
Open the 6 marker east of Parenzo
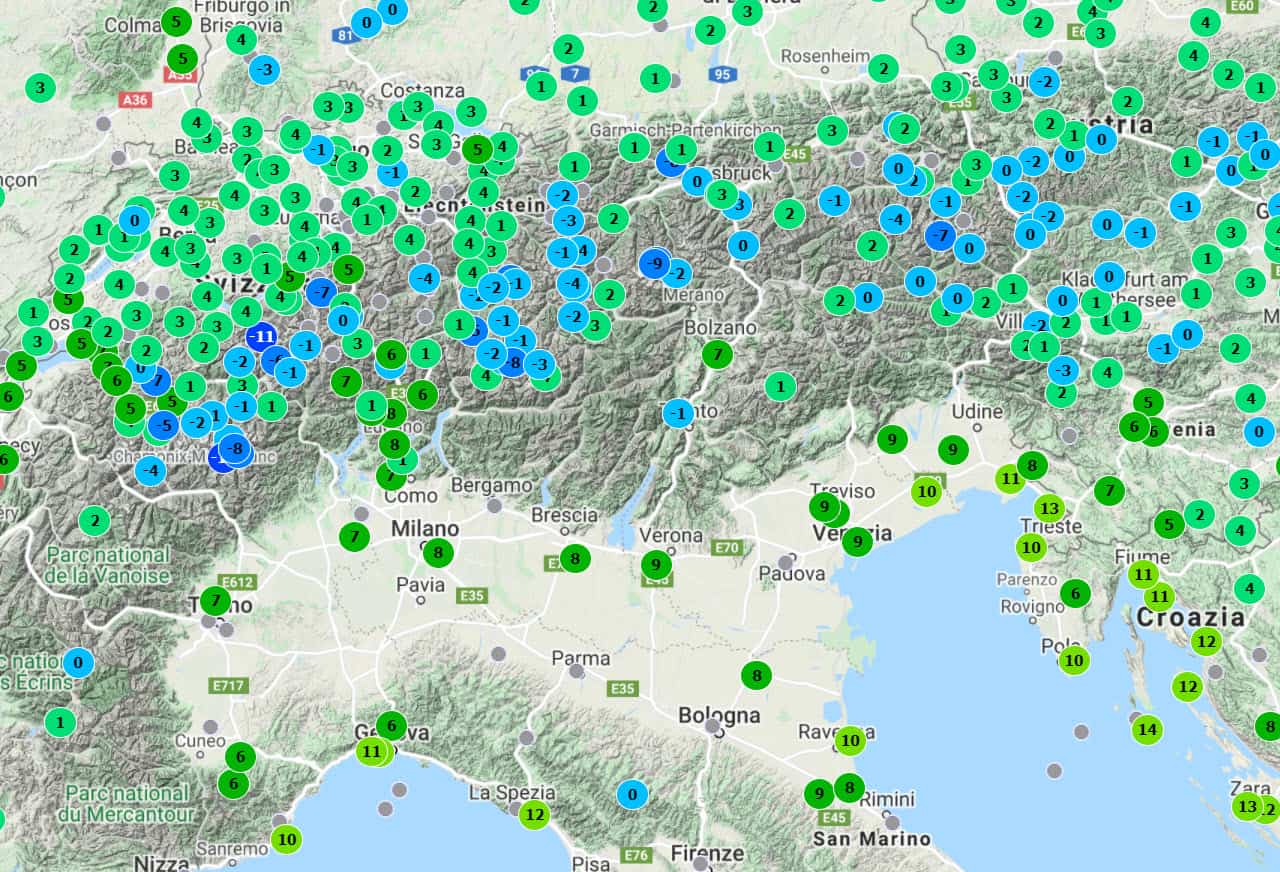tap(1075, 593)
